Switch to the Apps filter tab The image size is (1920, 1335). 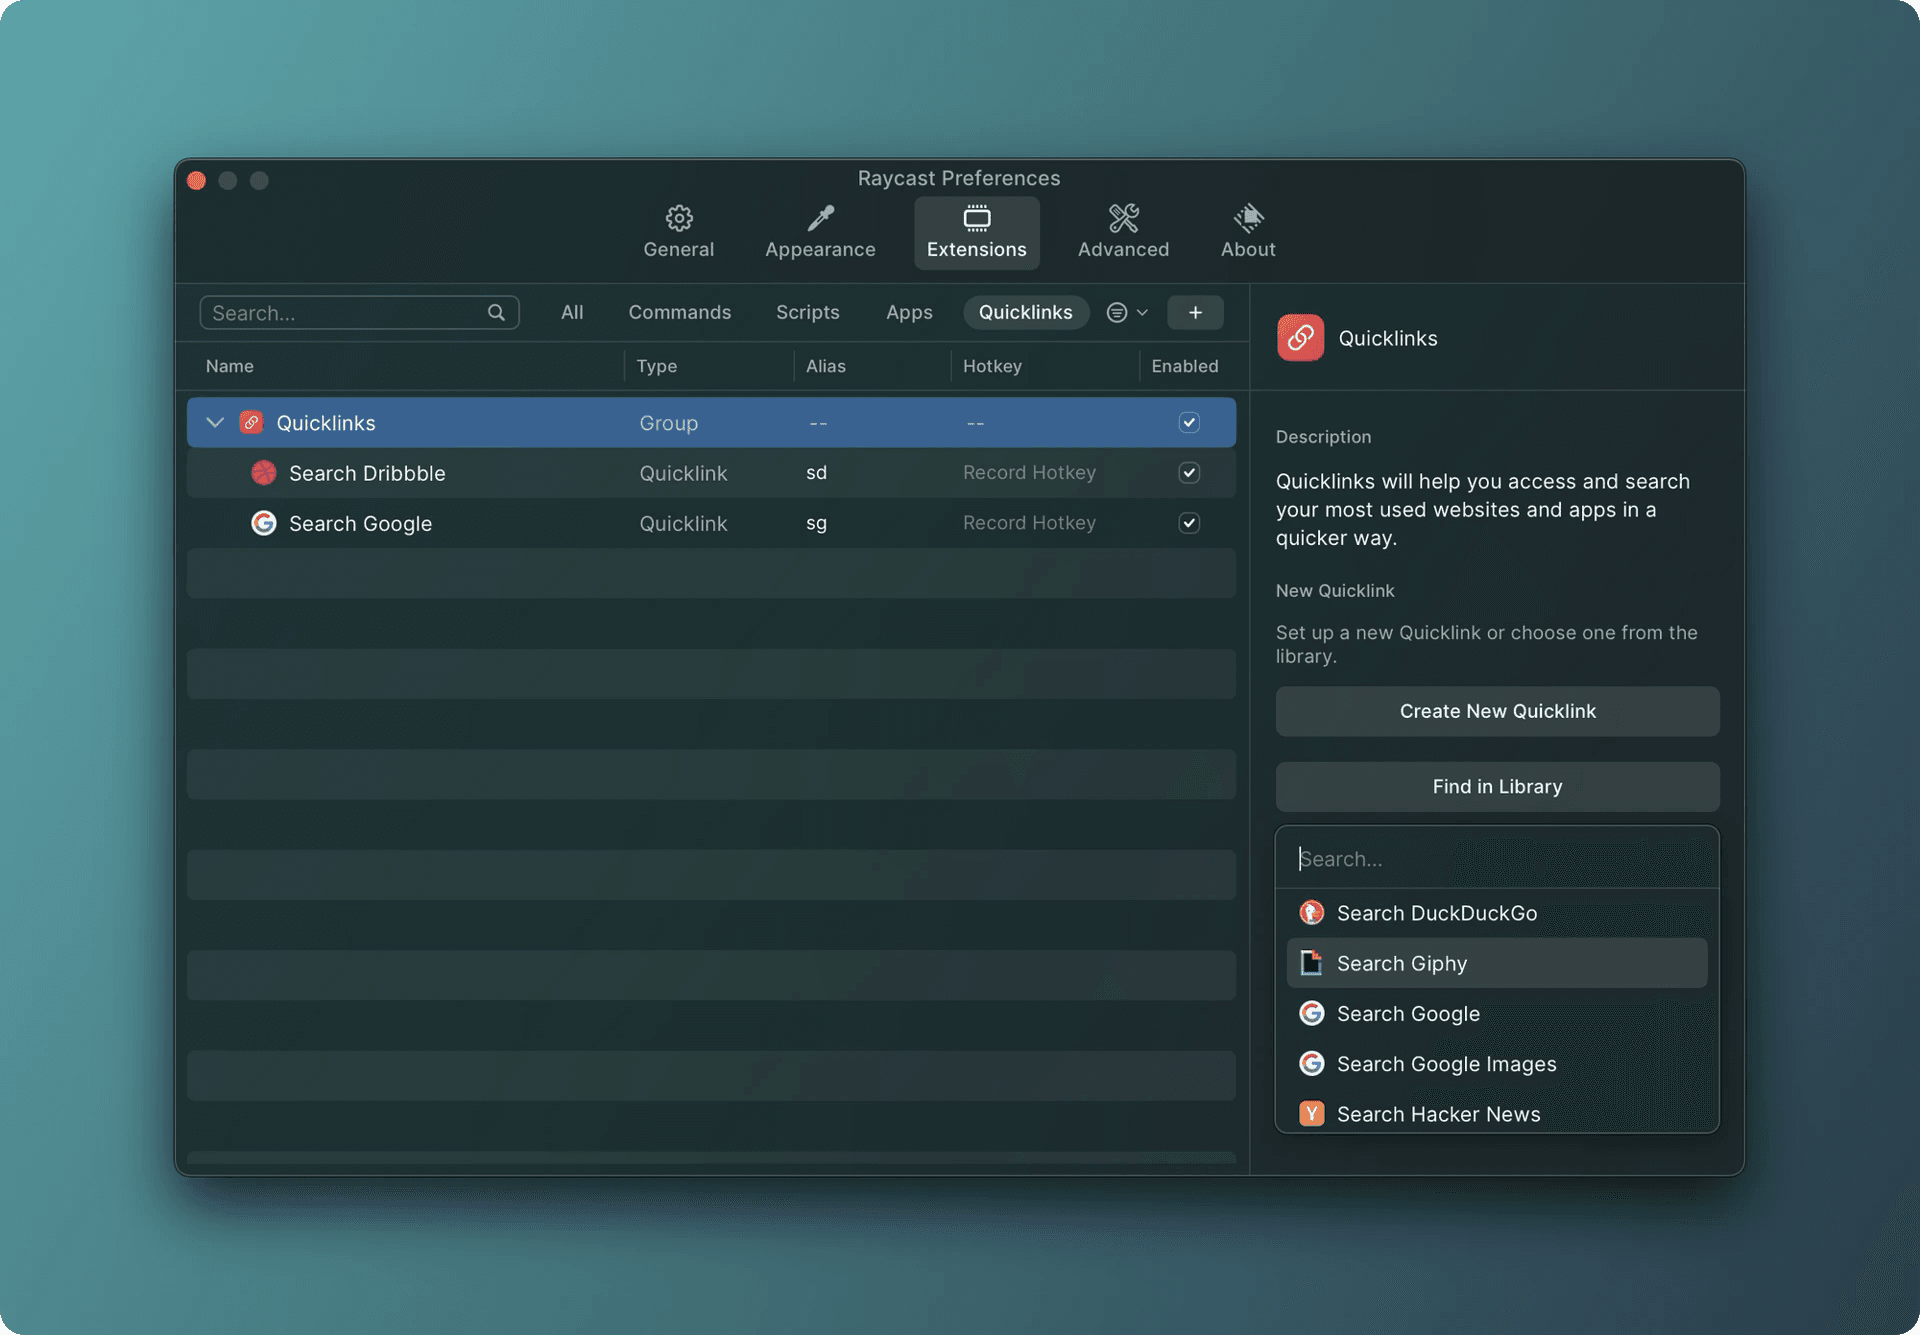click(x=909, y=312)
